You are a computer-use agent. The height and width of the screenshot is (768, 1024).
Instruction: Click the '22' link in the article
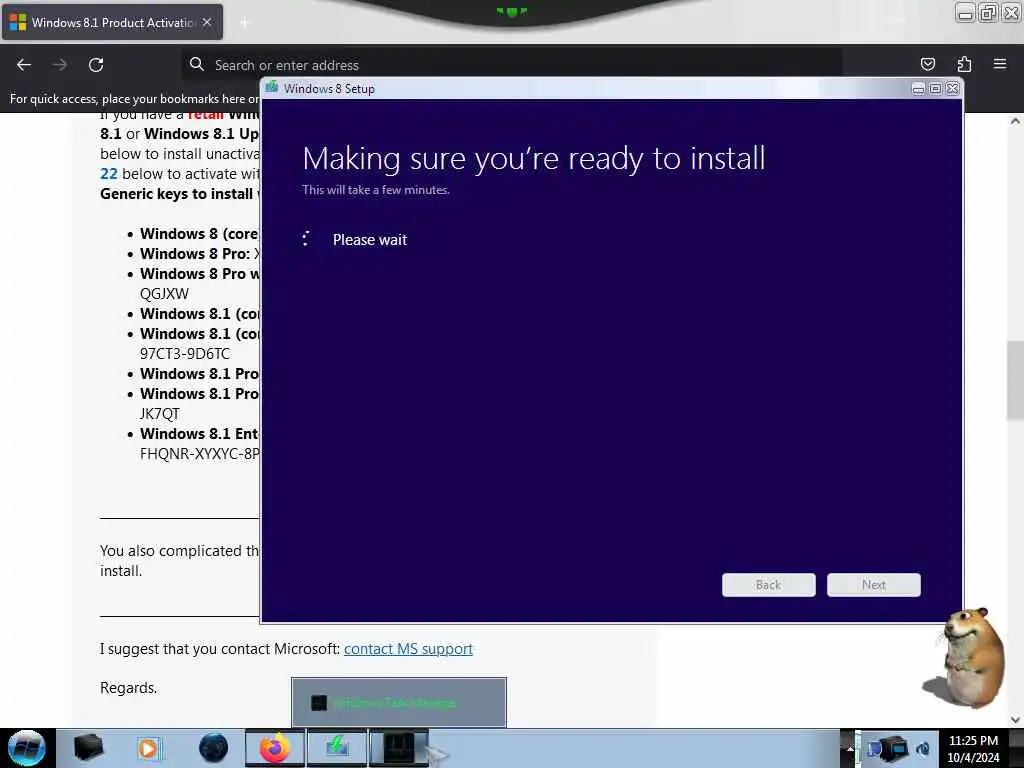pos(108,174)
